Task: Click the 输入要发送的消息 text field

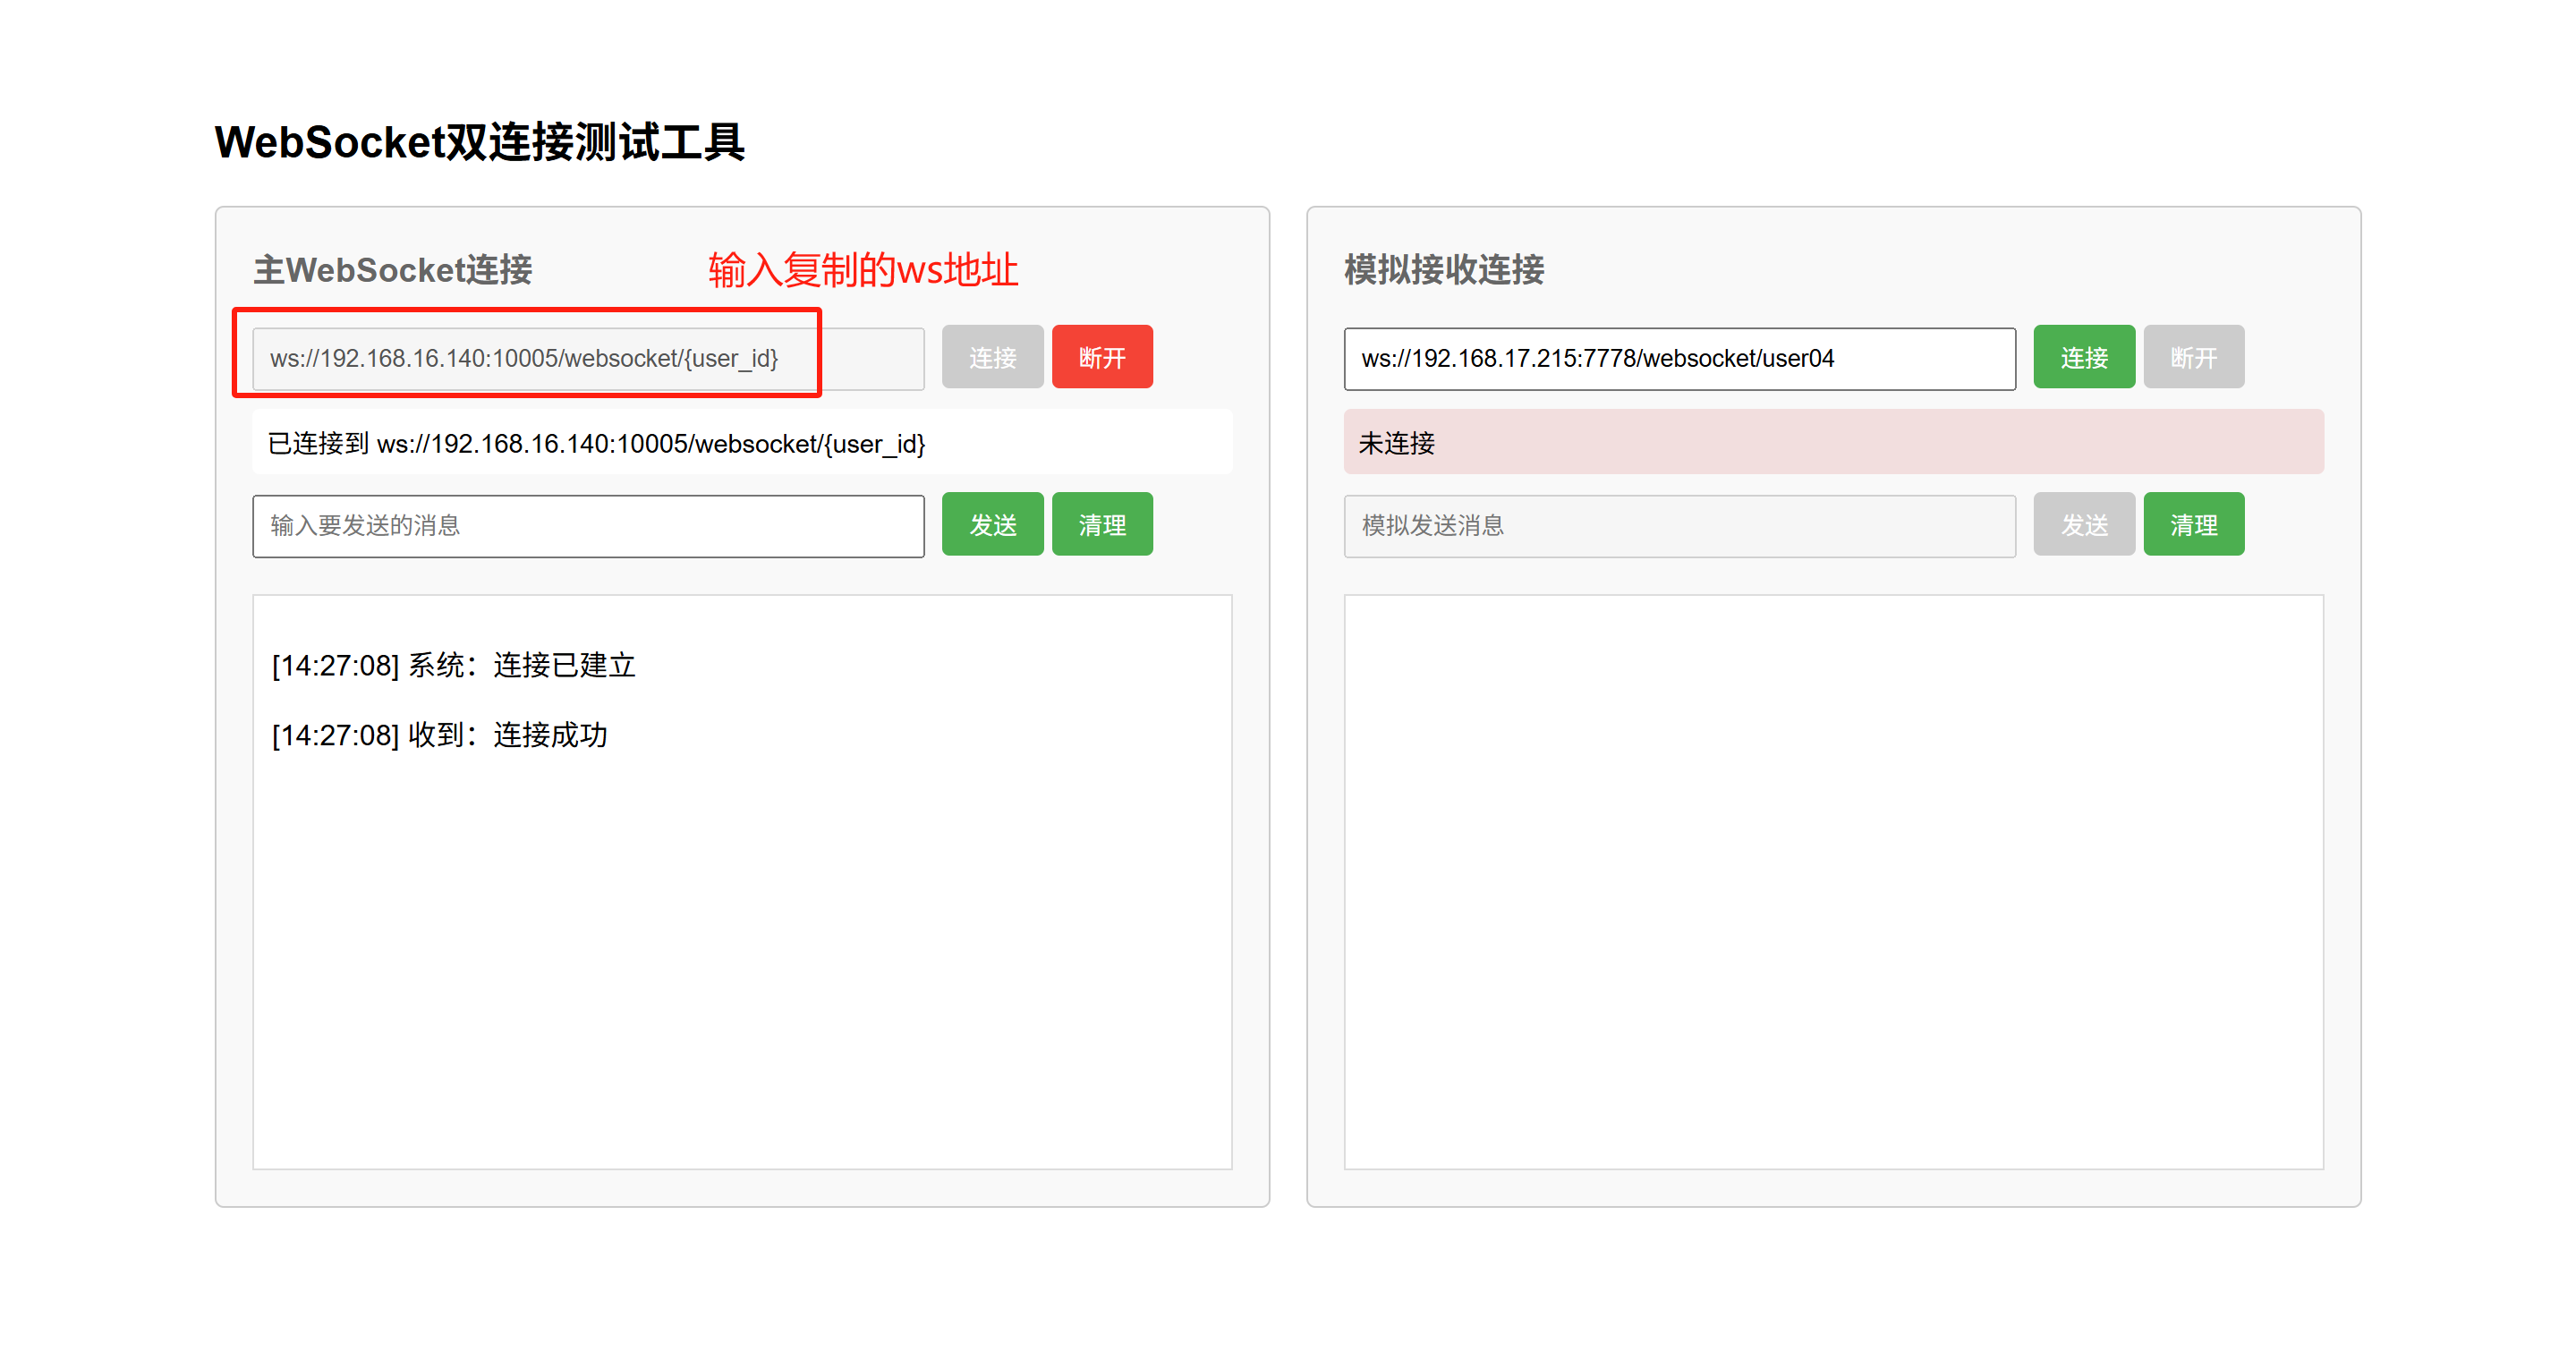Action: pos(588,526)
